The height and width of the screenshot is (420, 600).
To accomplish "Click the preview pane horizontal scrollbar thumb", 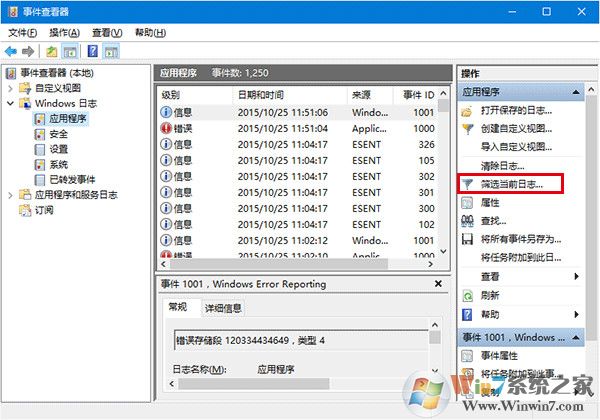I will pos(254,384).
